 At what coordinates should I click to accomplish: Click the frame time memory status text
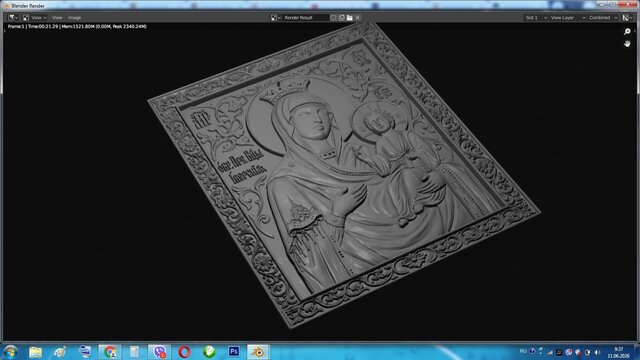click(77, 27)
